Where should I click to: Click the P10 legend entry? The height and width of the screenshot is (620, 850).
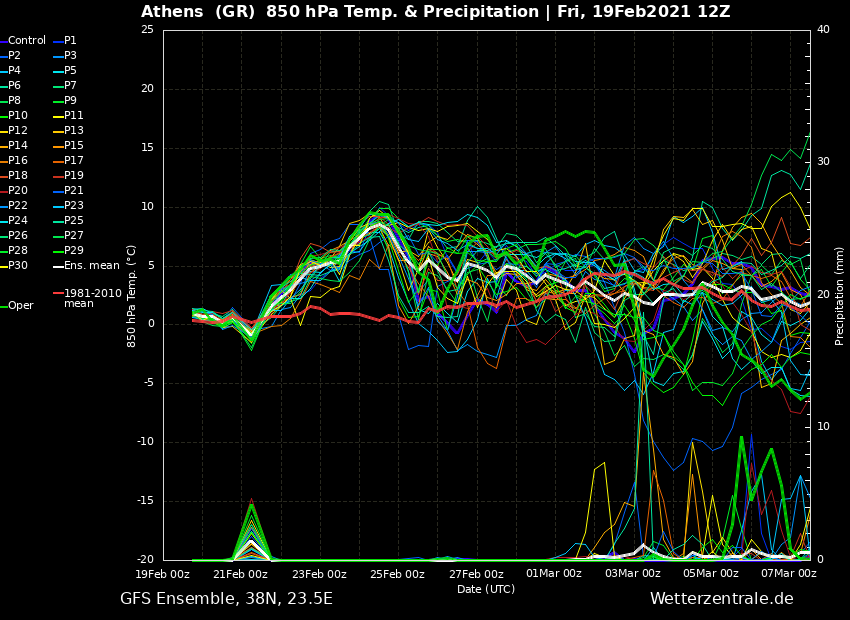point(18,116)
